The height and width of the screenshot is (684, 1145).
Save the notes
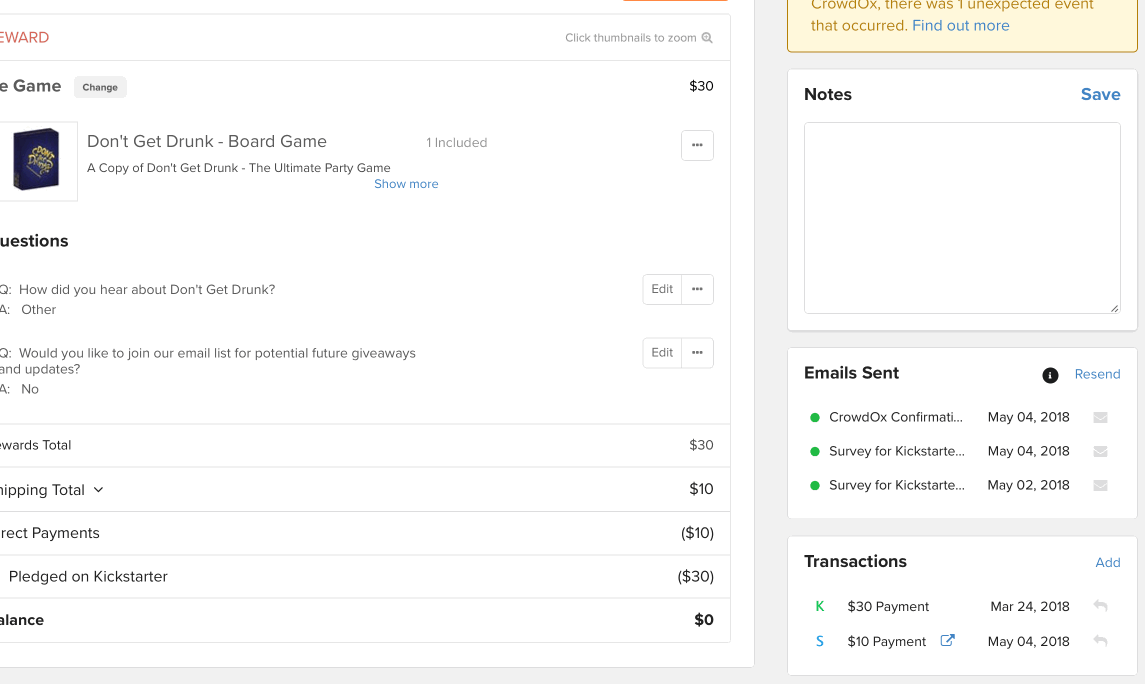point(1100,94)
